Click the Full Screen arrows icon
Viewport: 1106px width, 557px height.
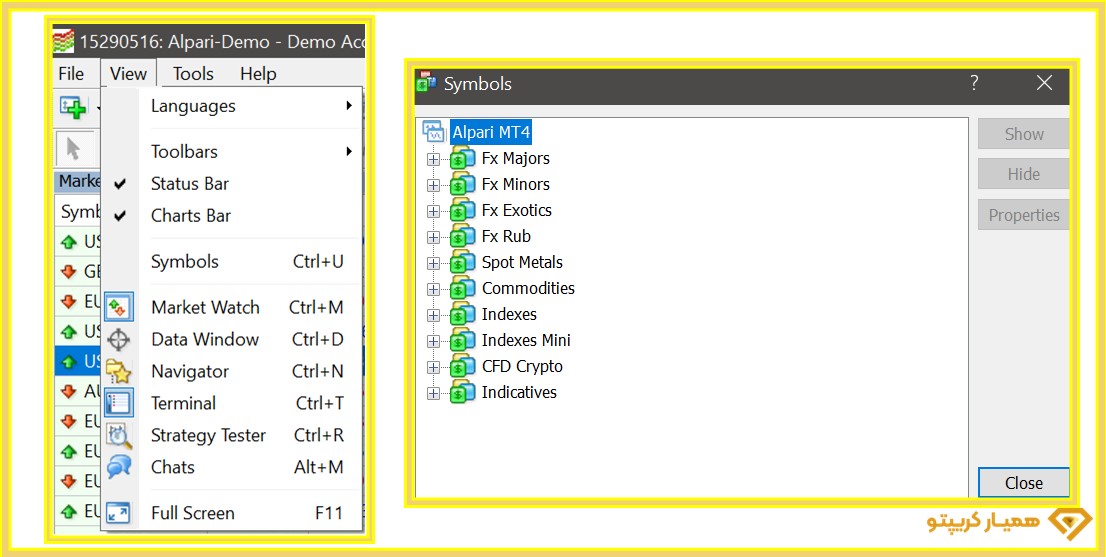pyautogui.click(x=118, y=513)
